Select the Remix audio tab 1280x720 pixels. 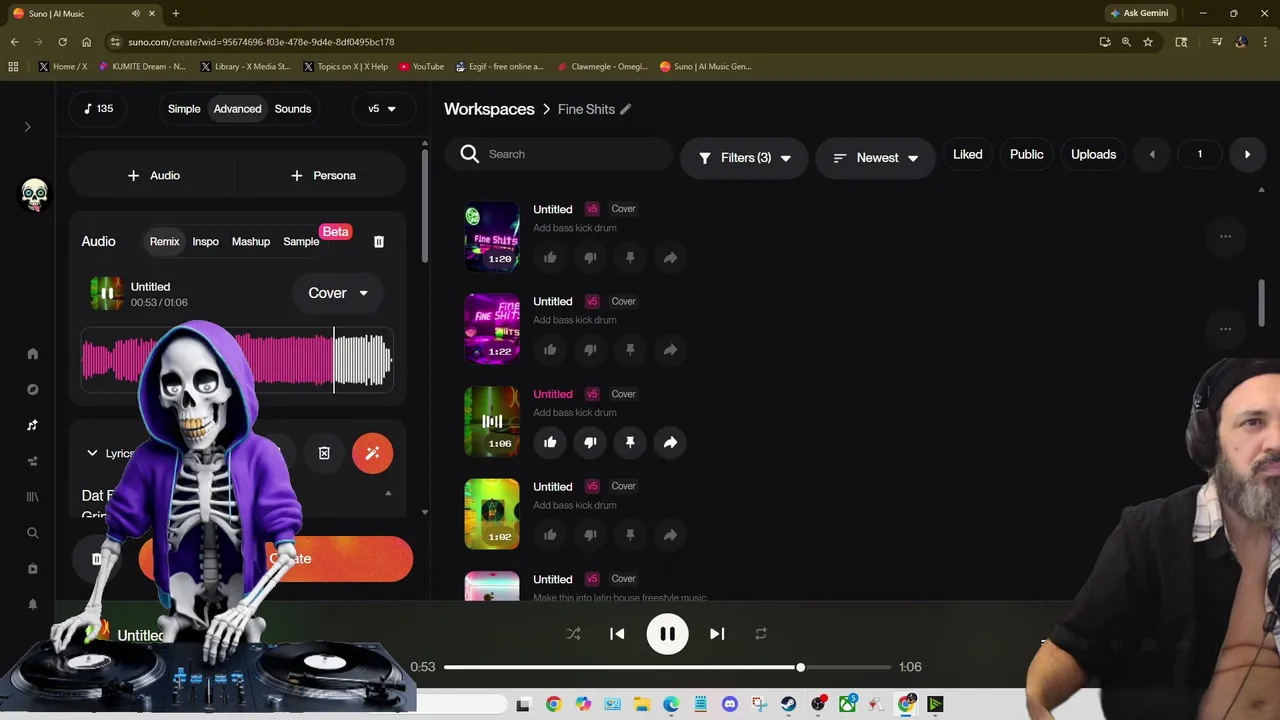(164, 241)
